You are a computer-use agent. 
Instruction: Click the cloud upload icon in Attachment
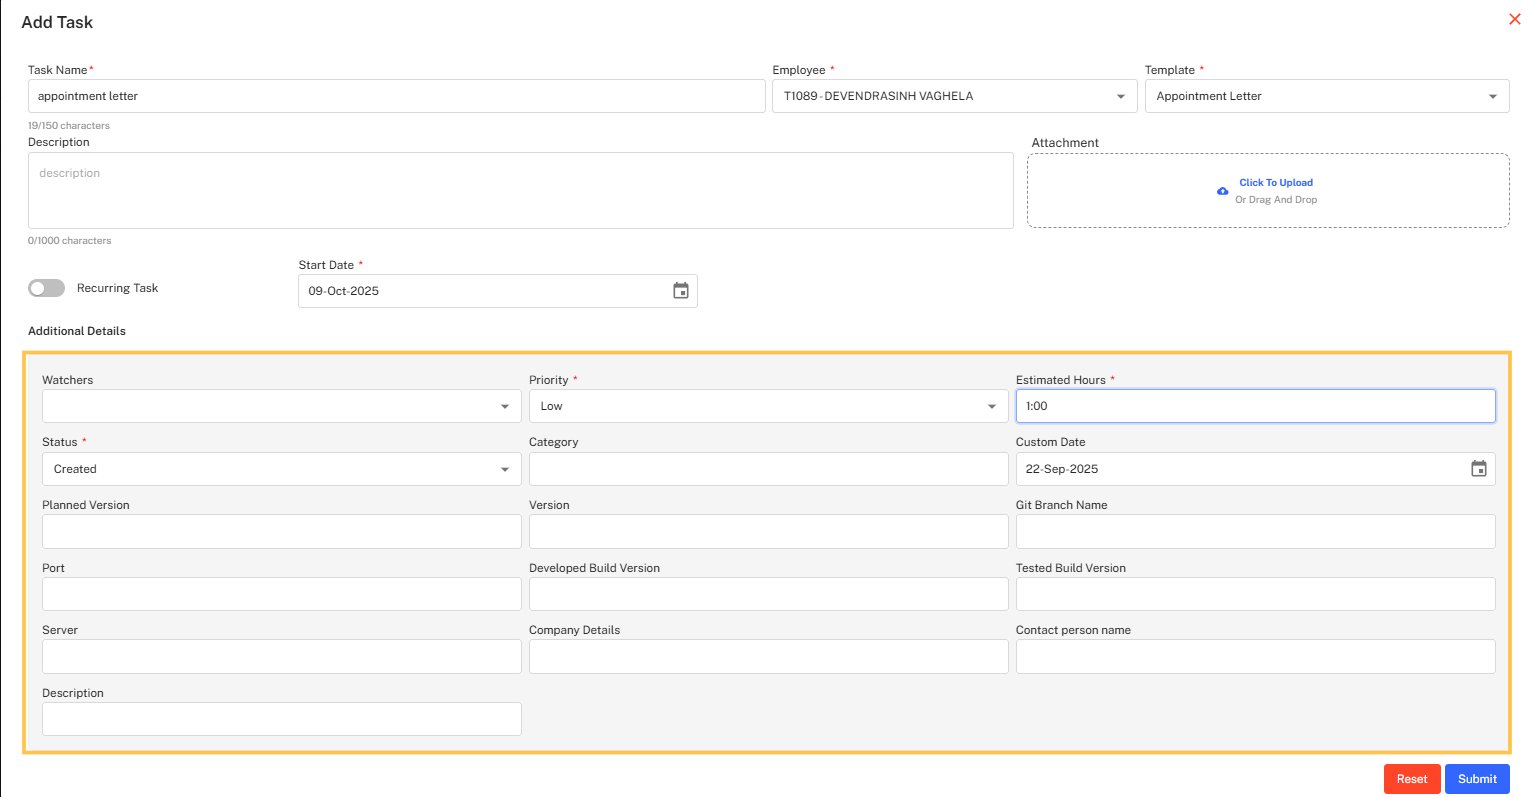(1222, 191)
